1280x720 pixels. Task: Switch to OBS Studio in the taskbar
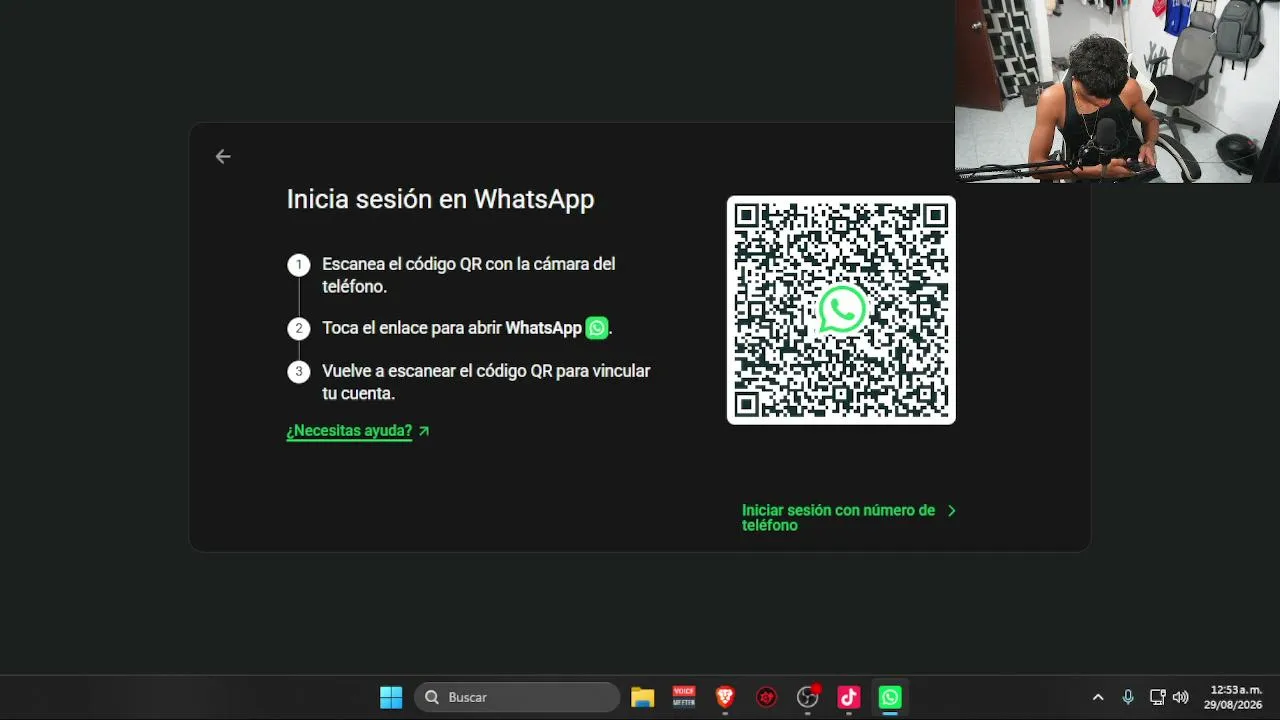click(808, 697)
